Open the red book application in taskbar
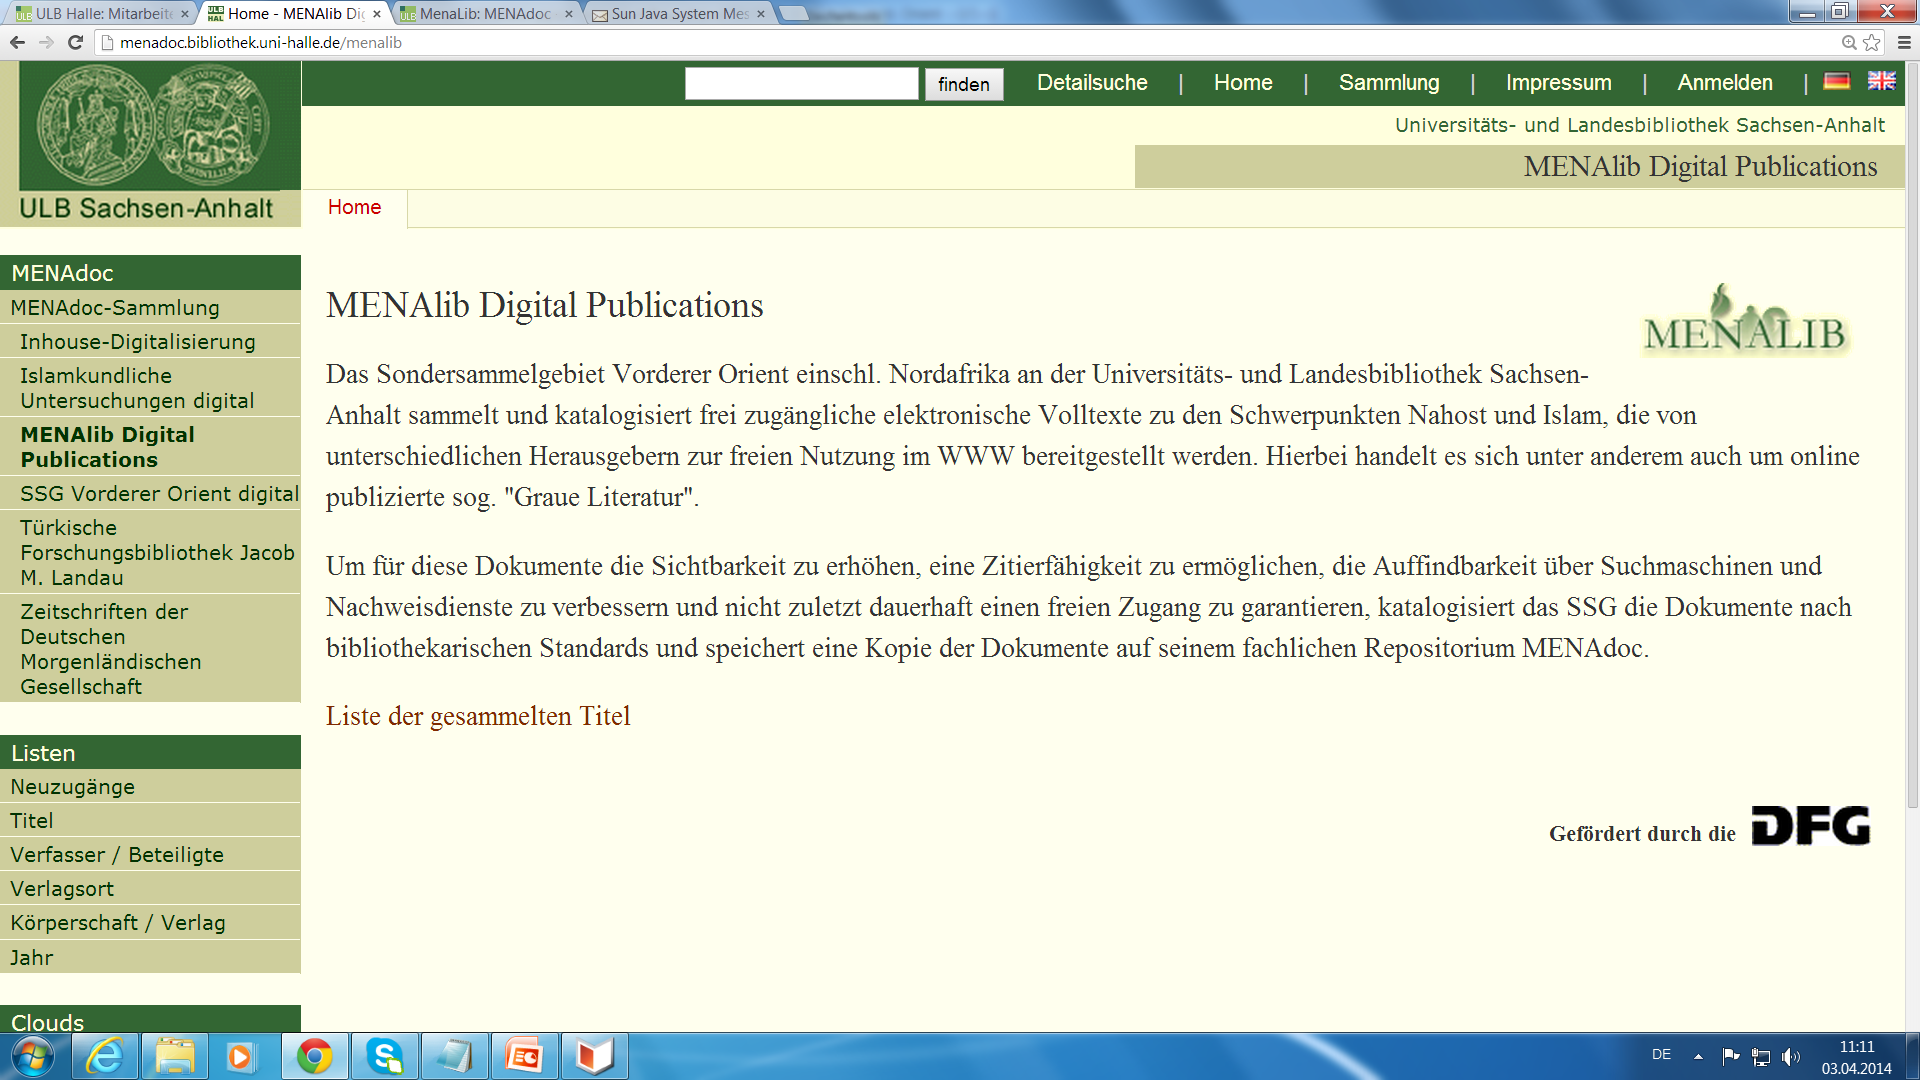 (594, 1056)
